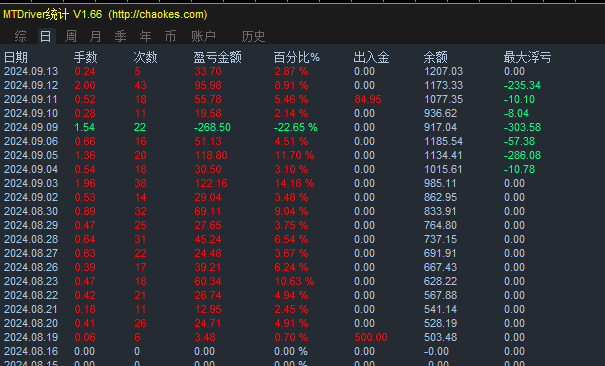Click the profit amount 95.98
Viewport: 605px width, 366px height.
click(208, 85)
